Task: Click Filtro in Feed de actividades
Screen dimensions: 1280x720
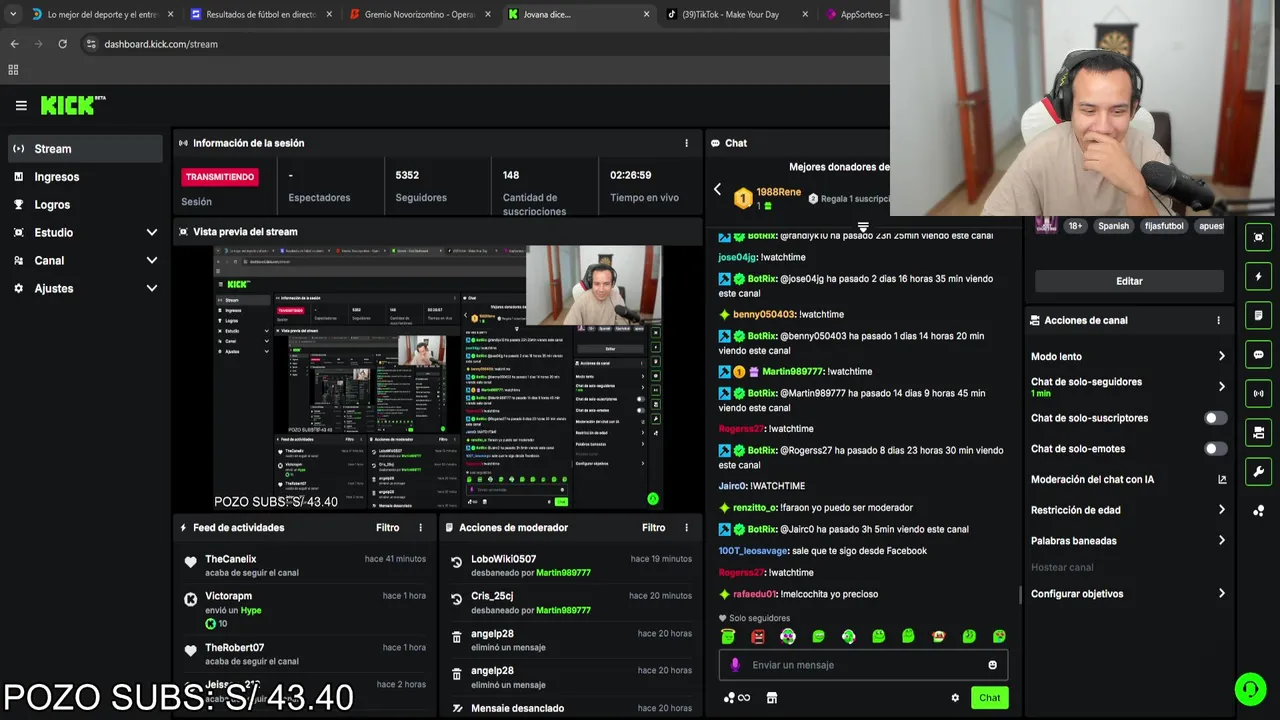Action: (388, 528)
